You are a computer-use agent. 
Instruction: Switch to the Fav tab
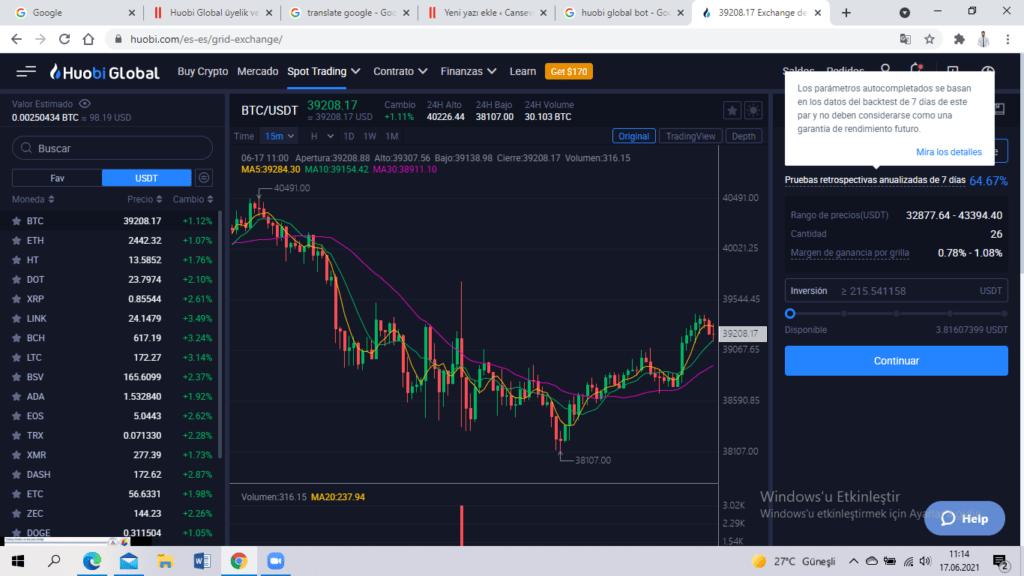[x=57, y=178]
